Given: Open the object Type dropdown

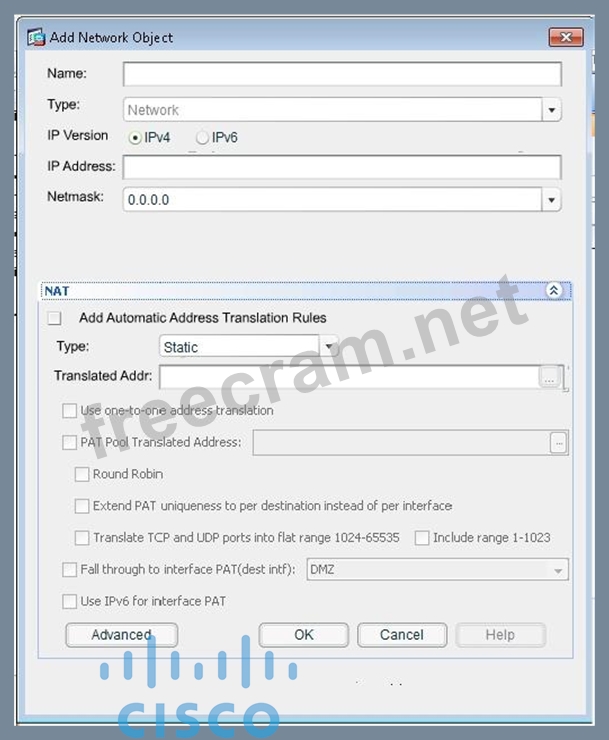Looking at the screenshot, I should pyautogui.click(x=551, y=110).
